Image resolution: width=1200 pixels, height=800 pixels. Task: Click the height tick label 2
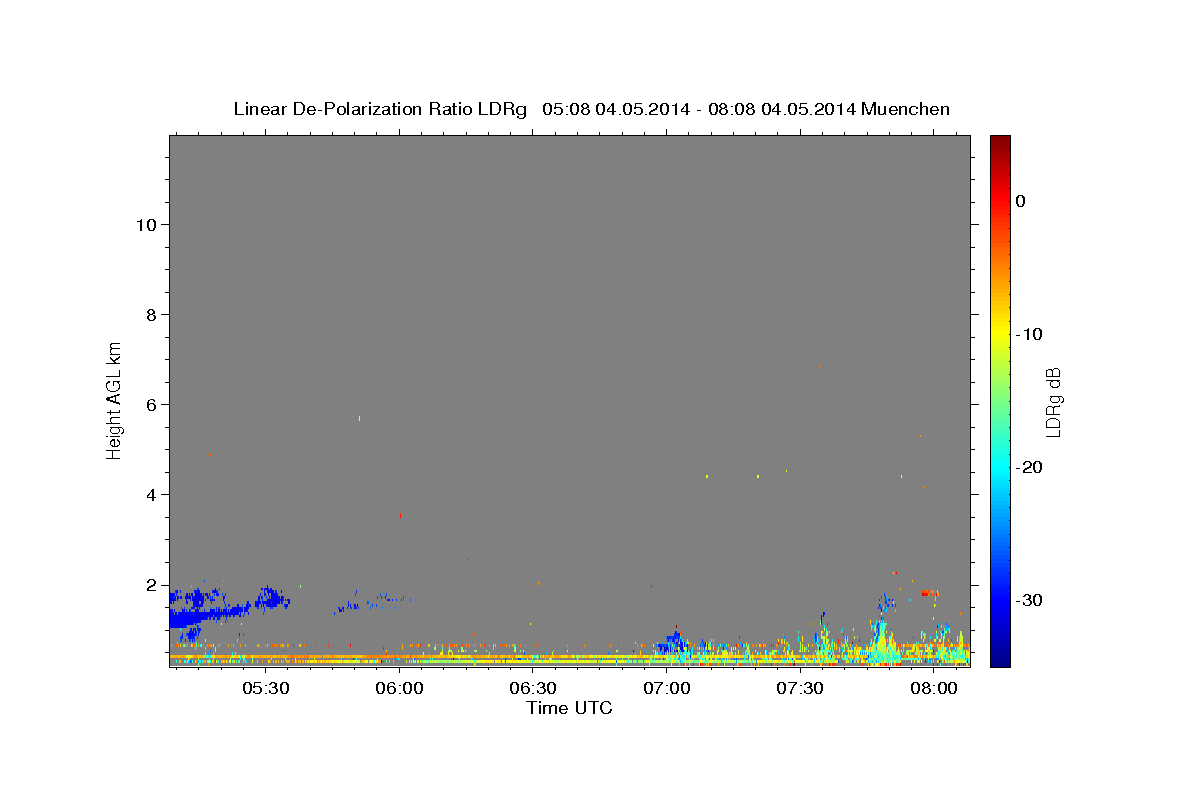[152, 585]
